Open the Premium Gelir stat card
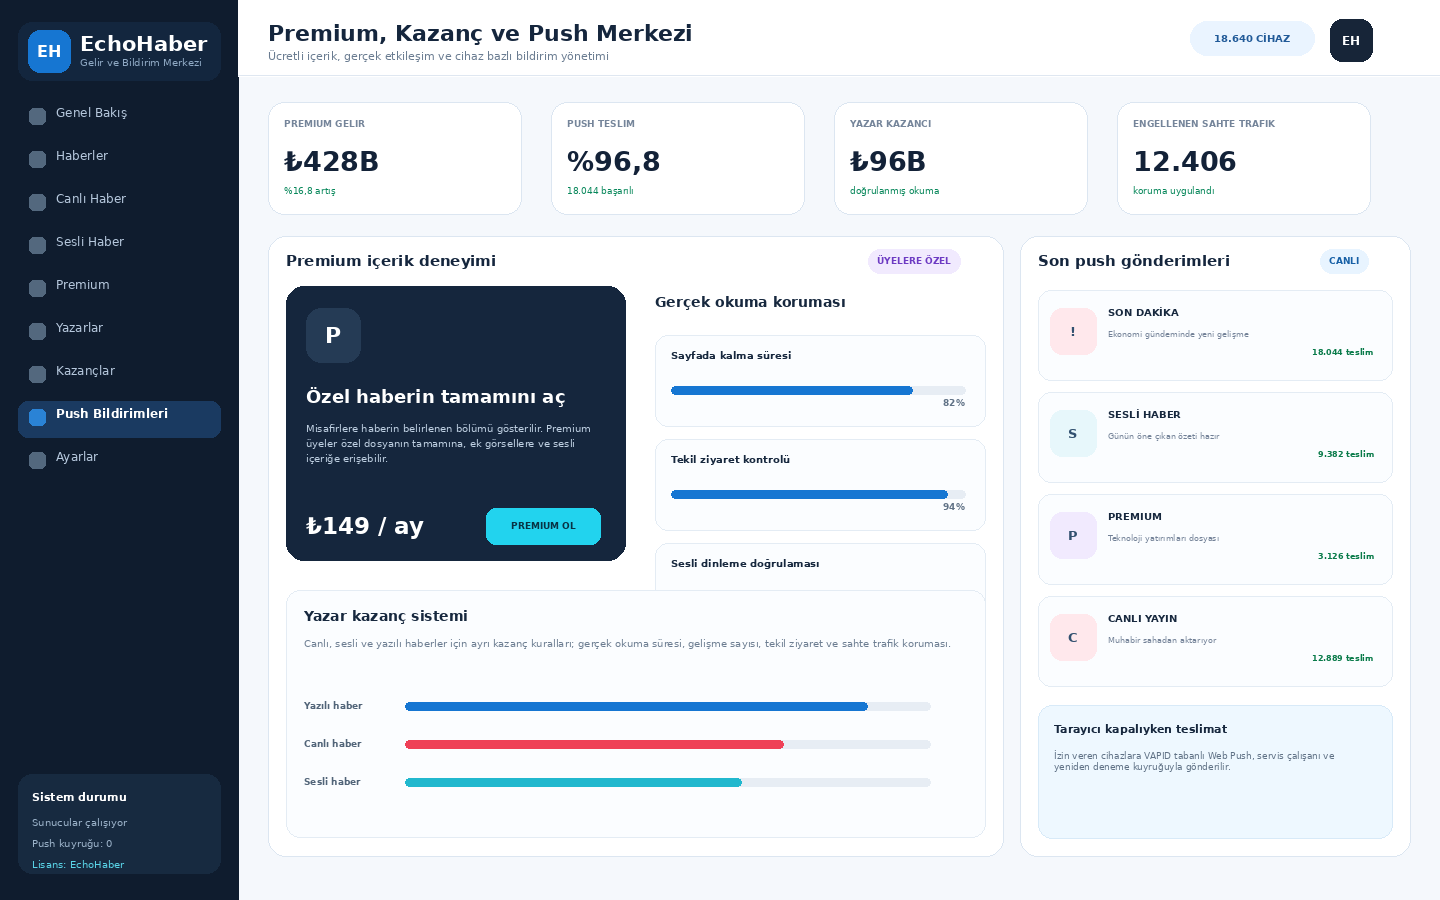This screenshot has height=900, width=1440. (395, 158)
